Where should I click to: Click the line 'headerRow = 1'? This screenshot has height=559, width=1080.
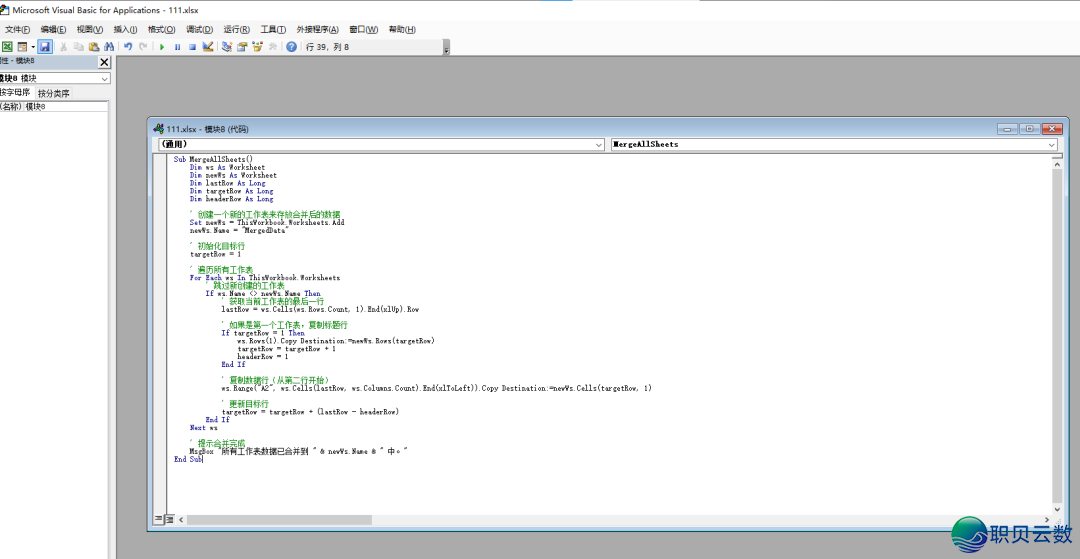[x=262, y=357]
